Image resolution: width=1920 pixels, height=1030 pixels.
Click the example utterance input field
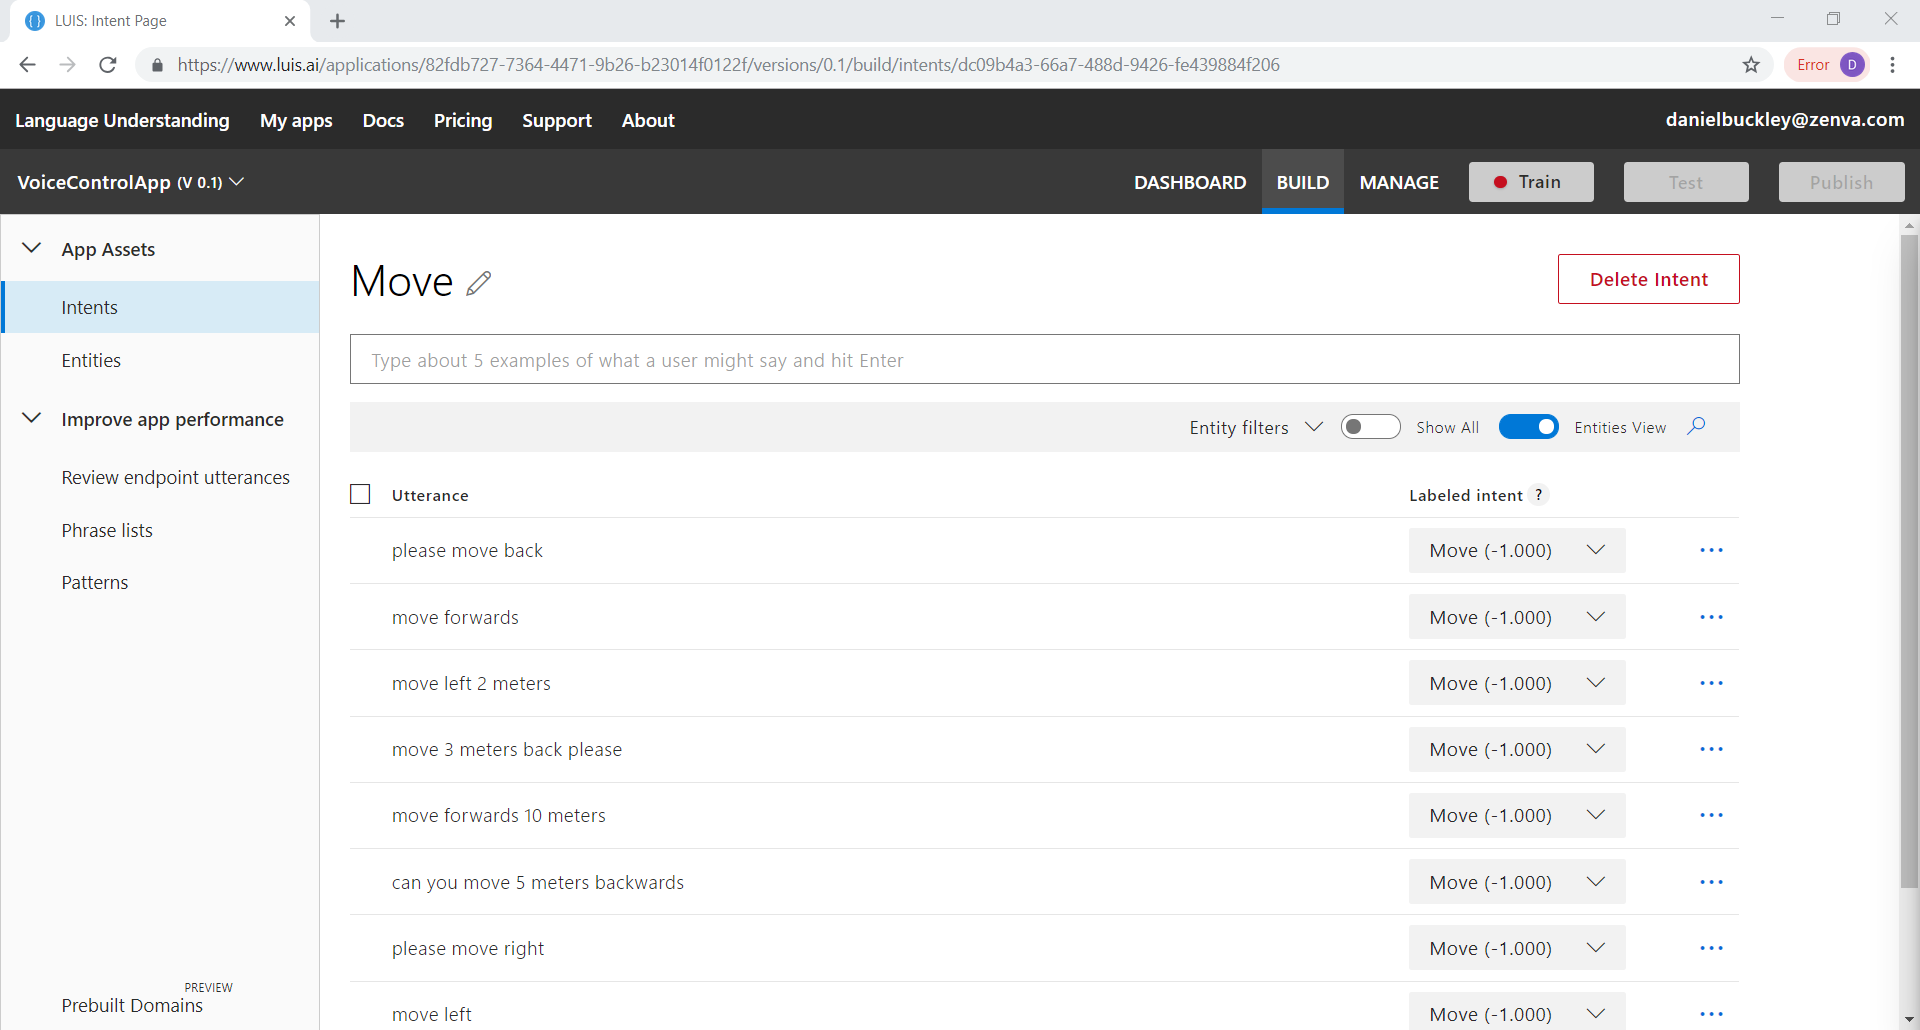(x=1044, y=359)
